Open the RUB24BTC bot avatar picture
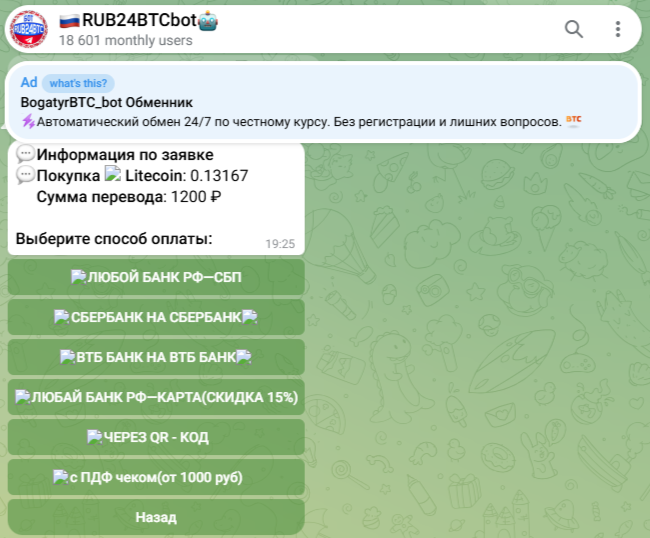This screenshot has width=650, height=538. point(29,29)
